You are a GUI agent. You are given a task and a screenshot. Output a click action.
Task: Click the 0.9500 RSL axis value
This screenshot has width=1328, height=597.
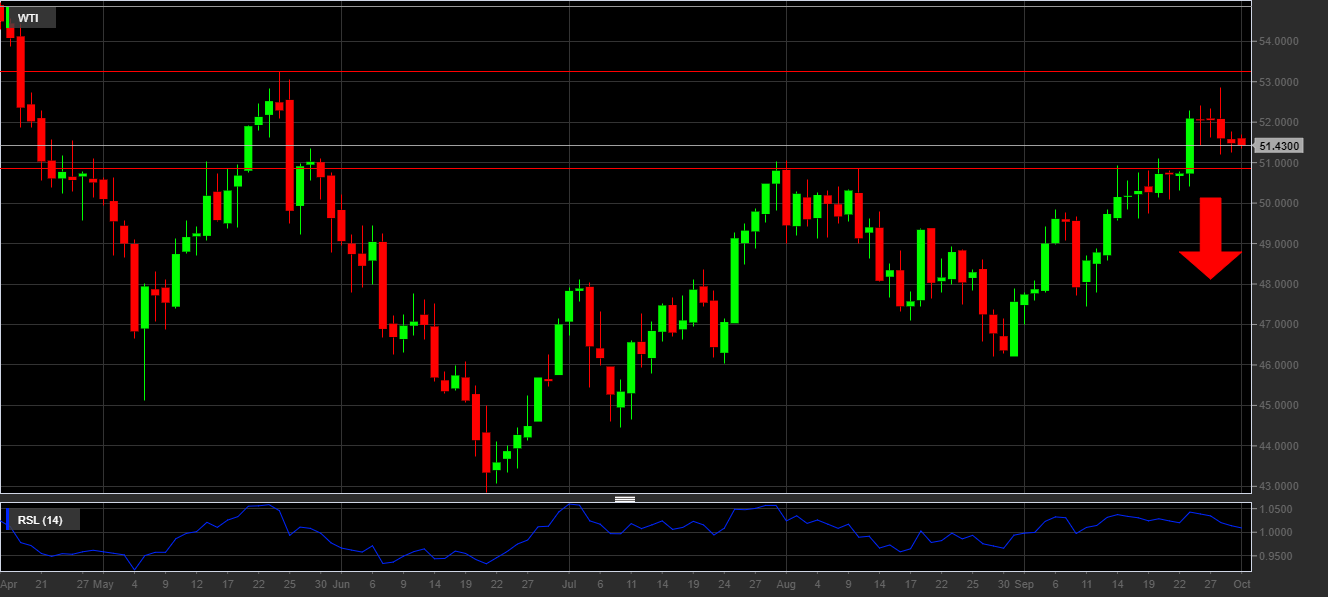1280,553
